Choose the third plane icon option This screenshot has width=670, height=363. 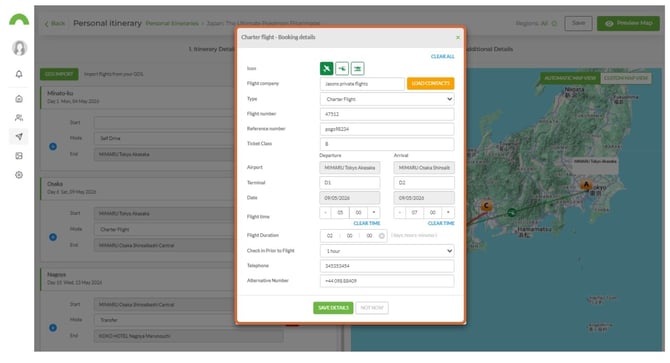coord(357,68)
